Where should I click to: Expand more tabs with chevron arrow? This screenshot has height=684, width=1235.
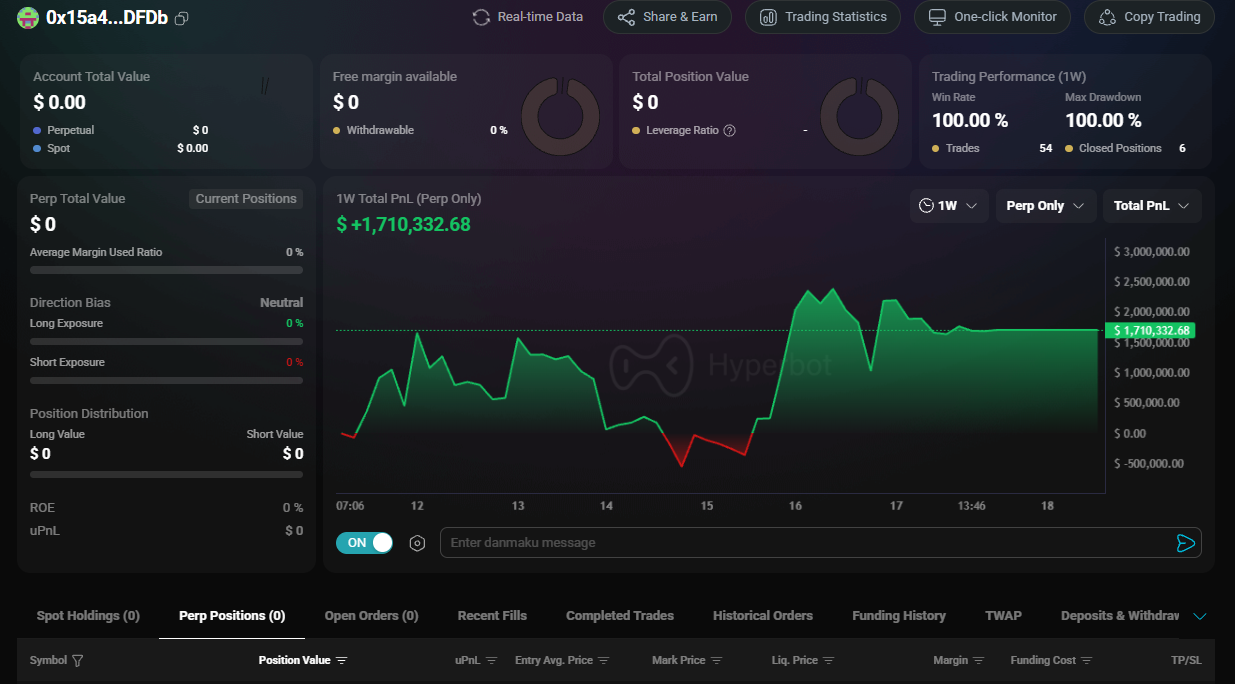click(x=1200, y=616)
